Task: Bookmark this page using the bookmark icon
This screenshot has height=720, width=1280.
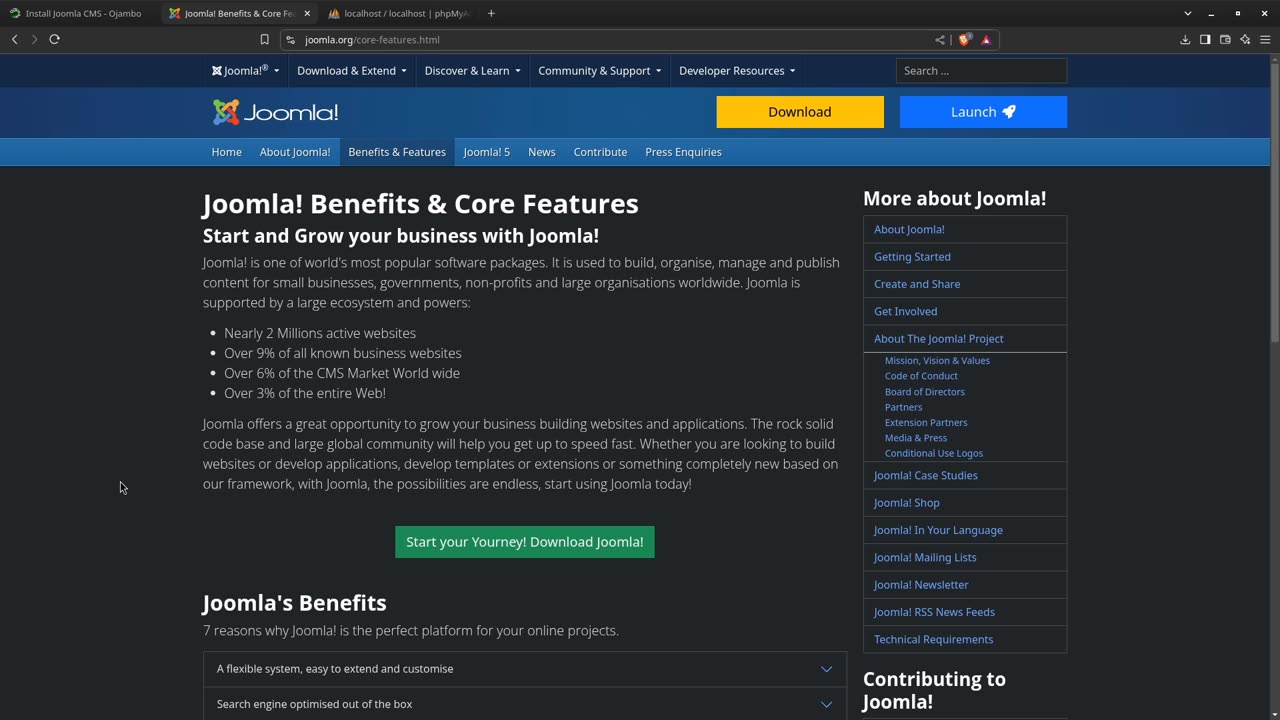Action: click(264, 40)
